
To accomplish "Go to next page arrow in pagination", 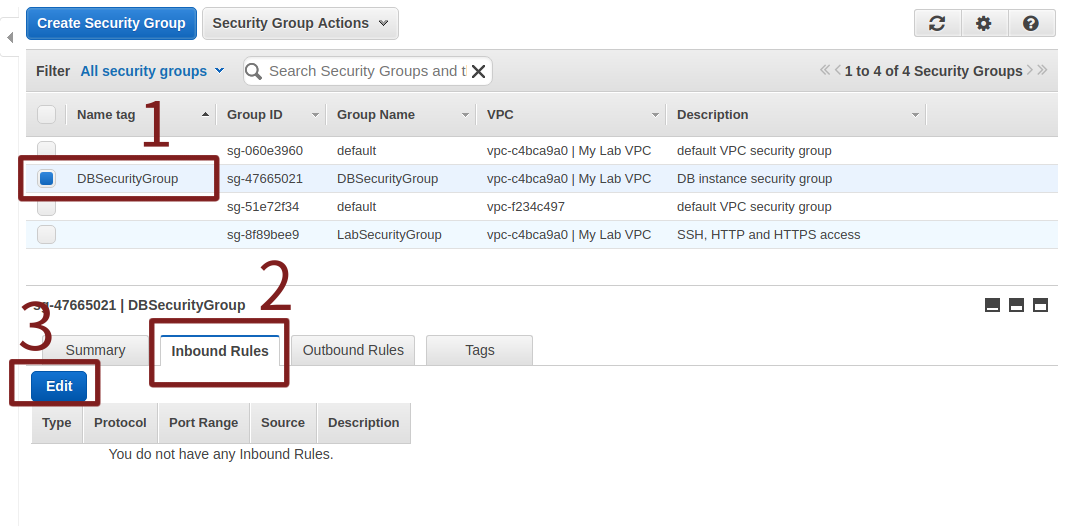I will [1030, 71].
